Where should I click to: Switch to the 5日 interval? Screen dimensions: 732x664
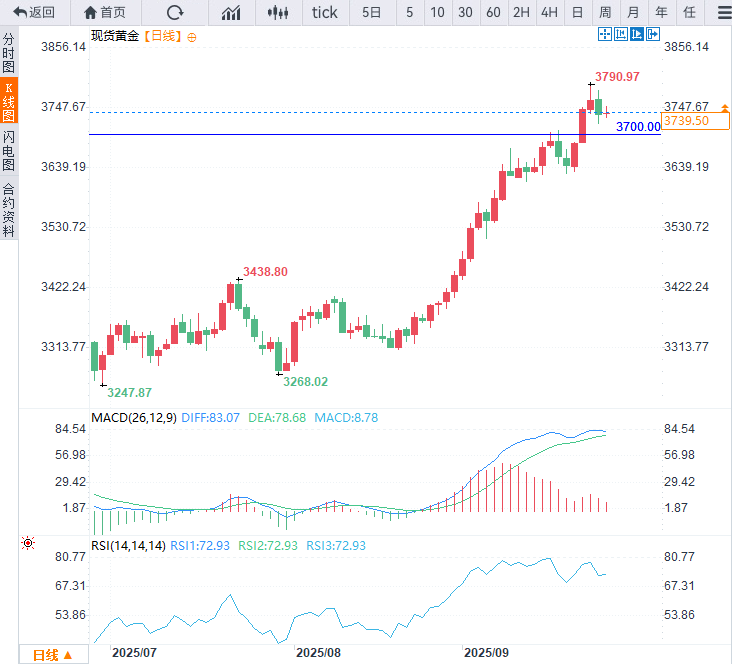372,12
